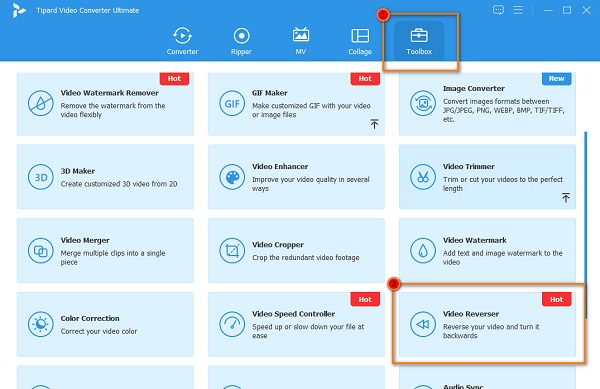Click the partially visible Audio Sync tool
This screenshot has width=600, height=389.
(x=487, y=378)
